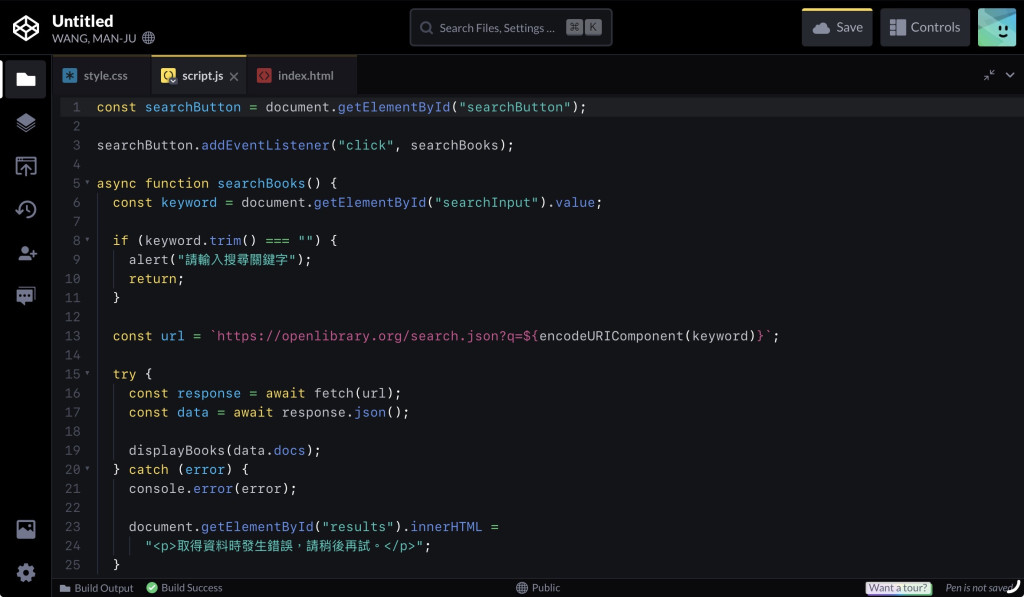1024x597 pixels.
Task: Click the addEventListener text on line 3
Action: 265,145
